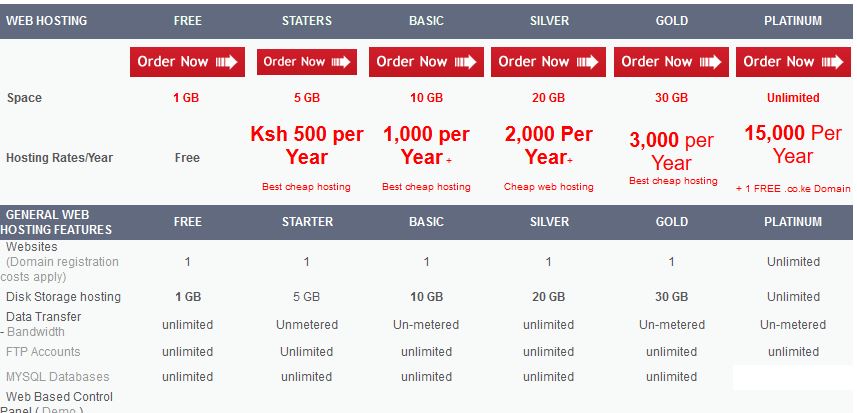Viewport: 857px width, 413px height.
Task: Open the 3,000 per Year pricing link
Action: pyautogui.click(x=671, y=151)
